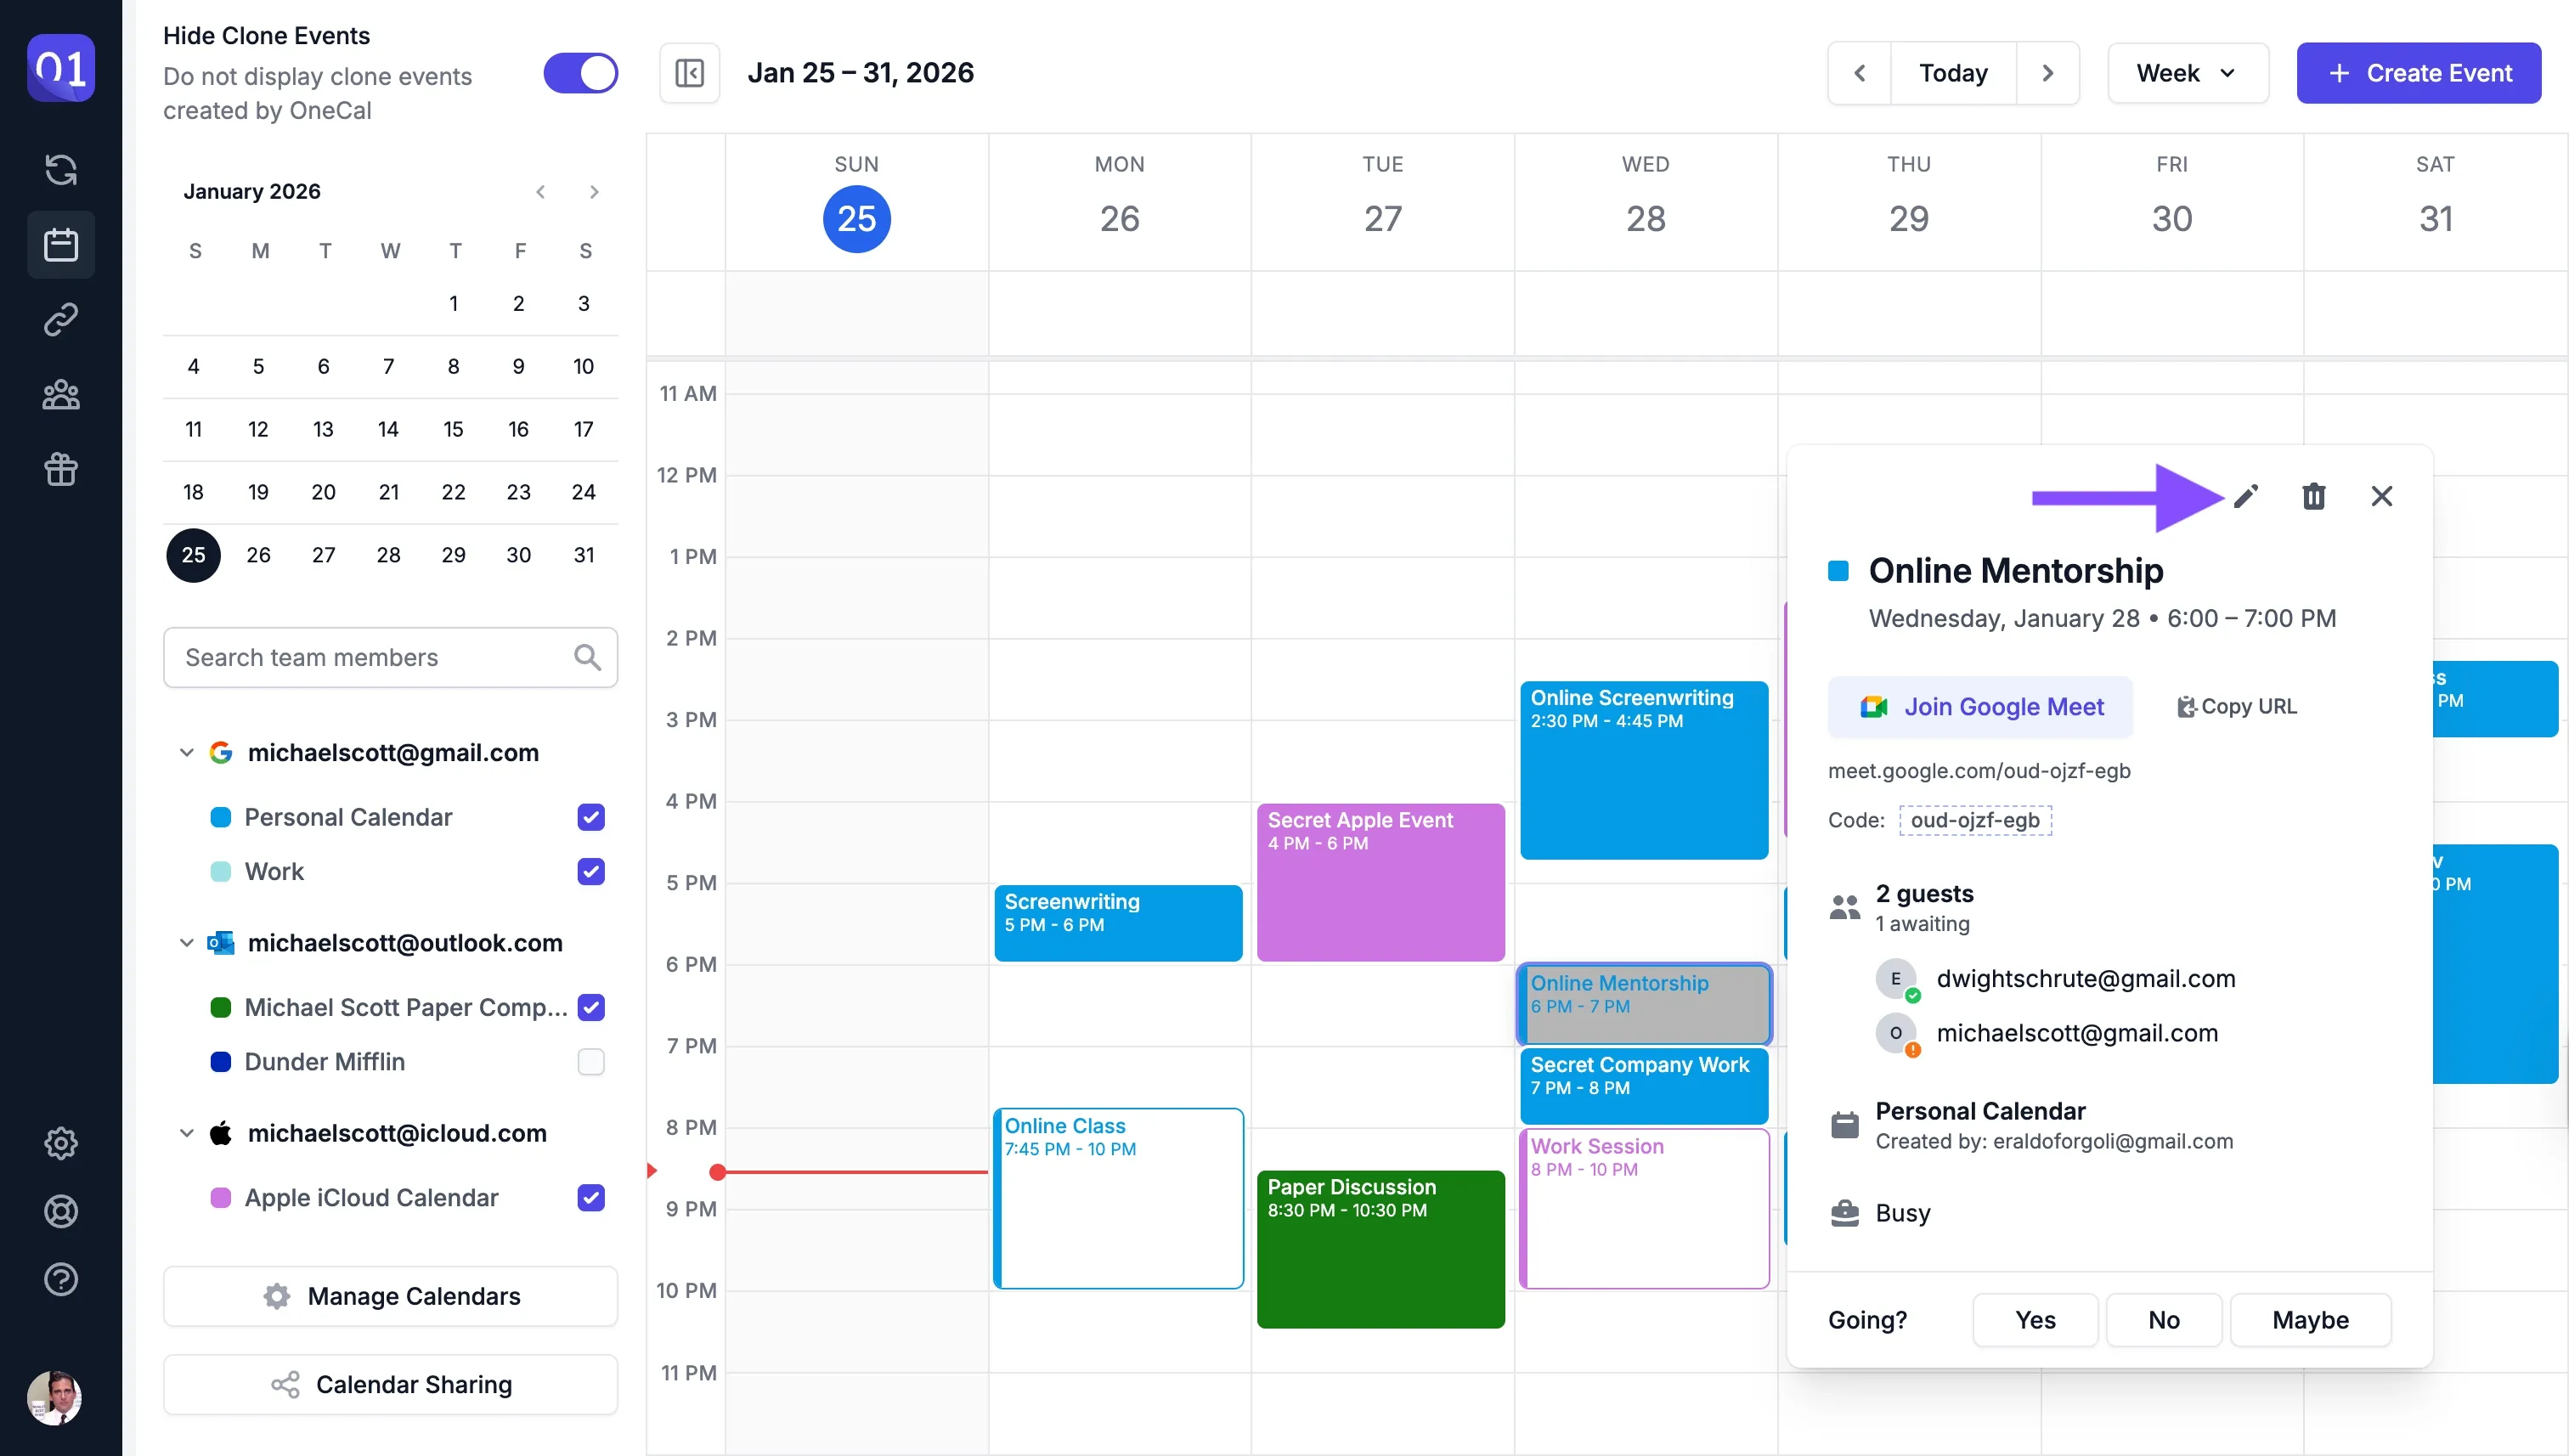Collapse the left panel toggle icon
Image resolution: width=2569 pixels, height=1456 pixels.
(x=689, y=73)
